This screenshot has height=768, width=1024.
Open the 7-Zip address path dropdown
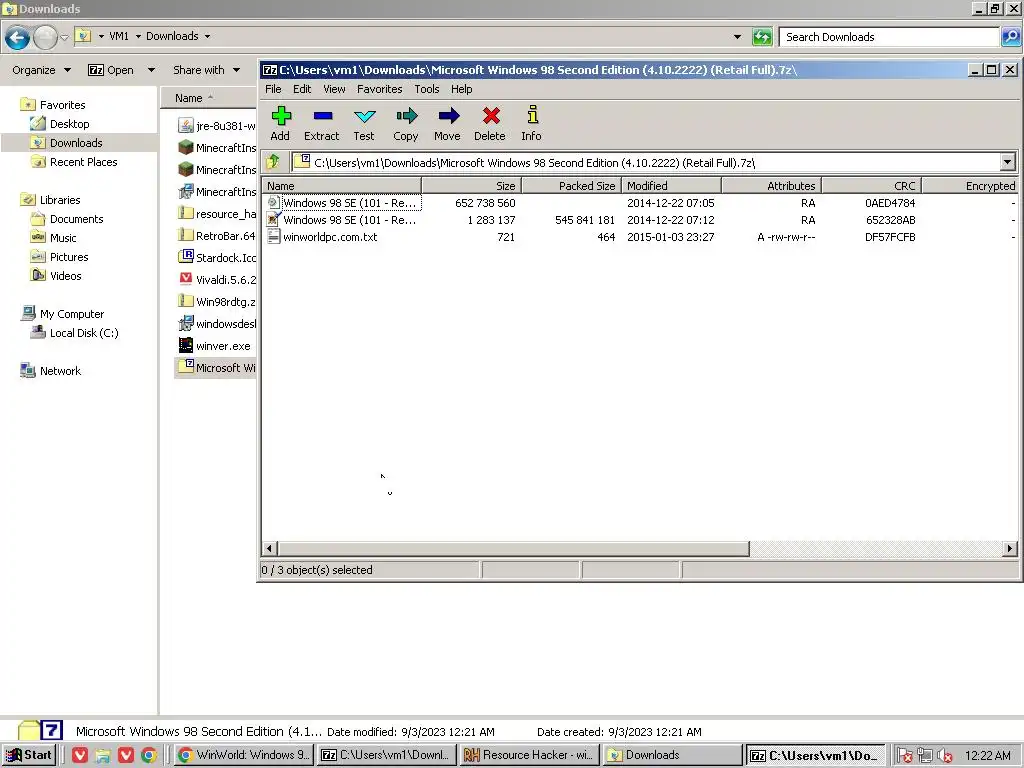pyautogui.click(x=1007, y=162)
